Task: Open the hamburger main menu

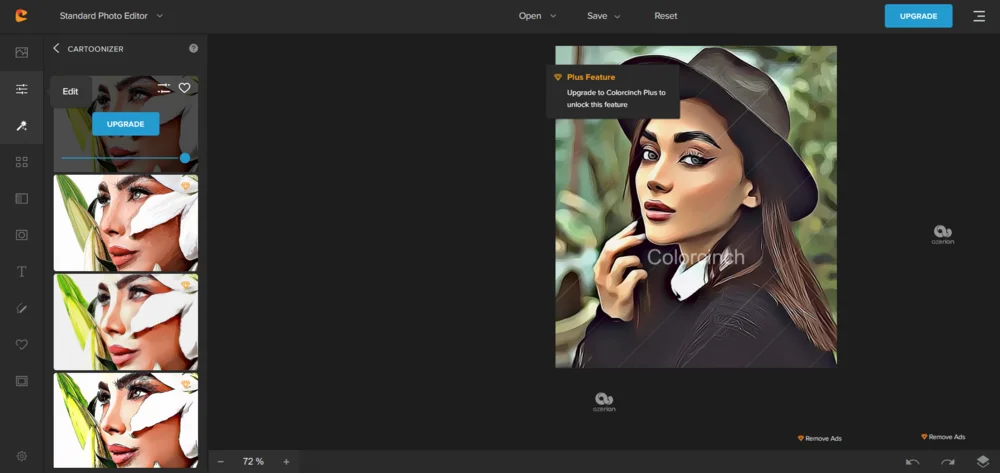Action: point(979,16)
